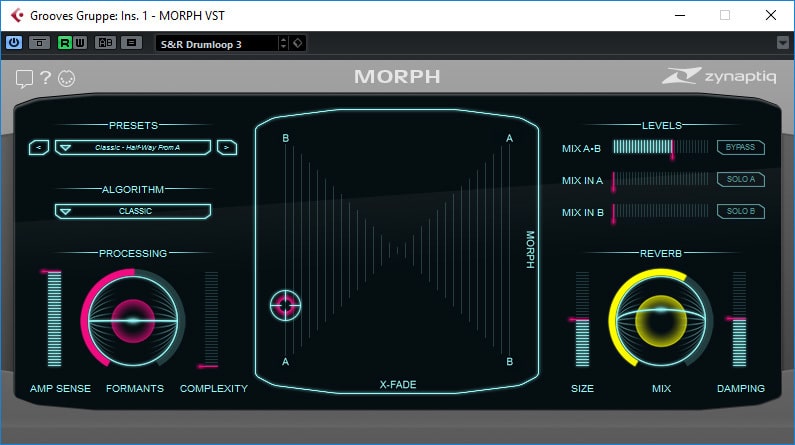795x445 pixels.
Task: Open the plugin functions menu arrow
Action: click(783, 43)
